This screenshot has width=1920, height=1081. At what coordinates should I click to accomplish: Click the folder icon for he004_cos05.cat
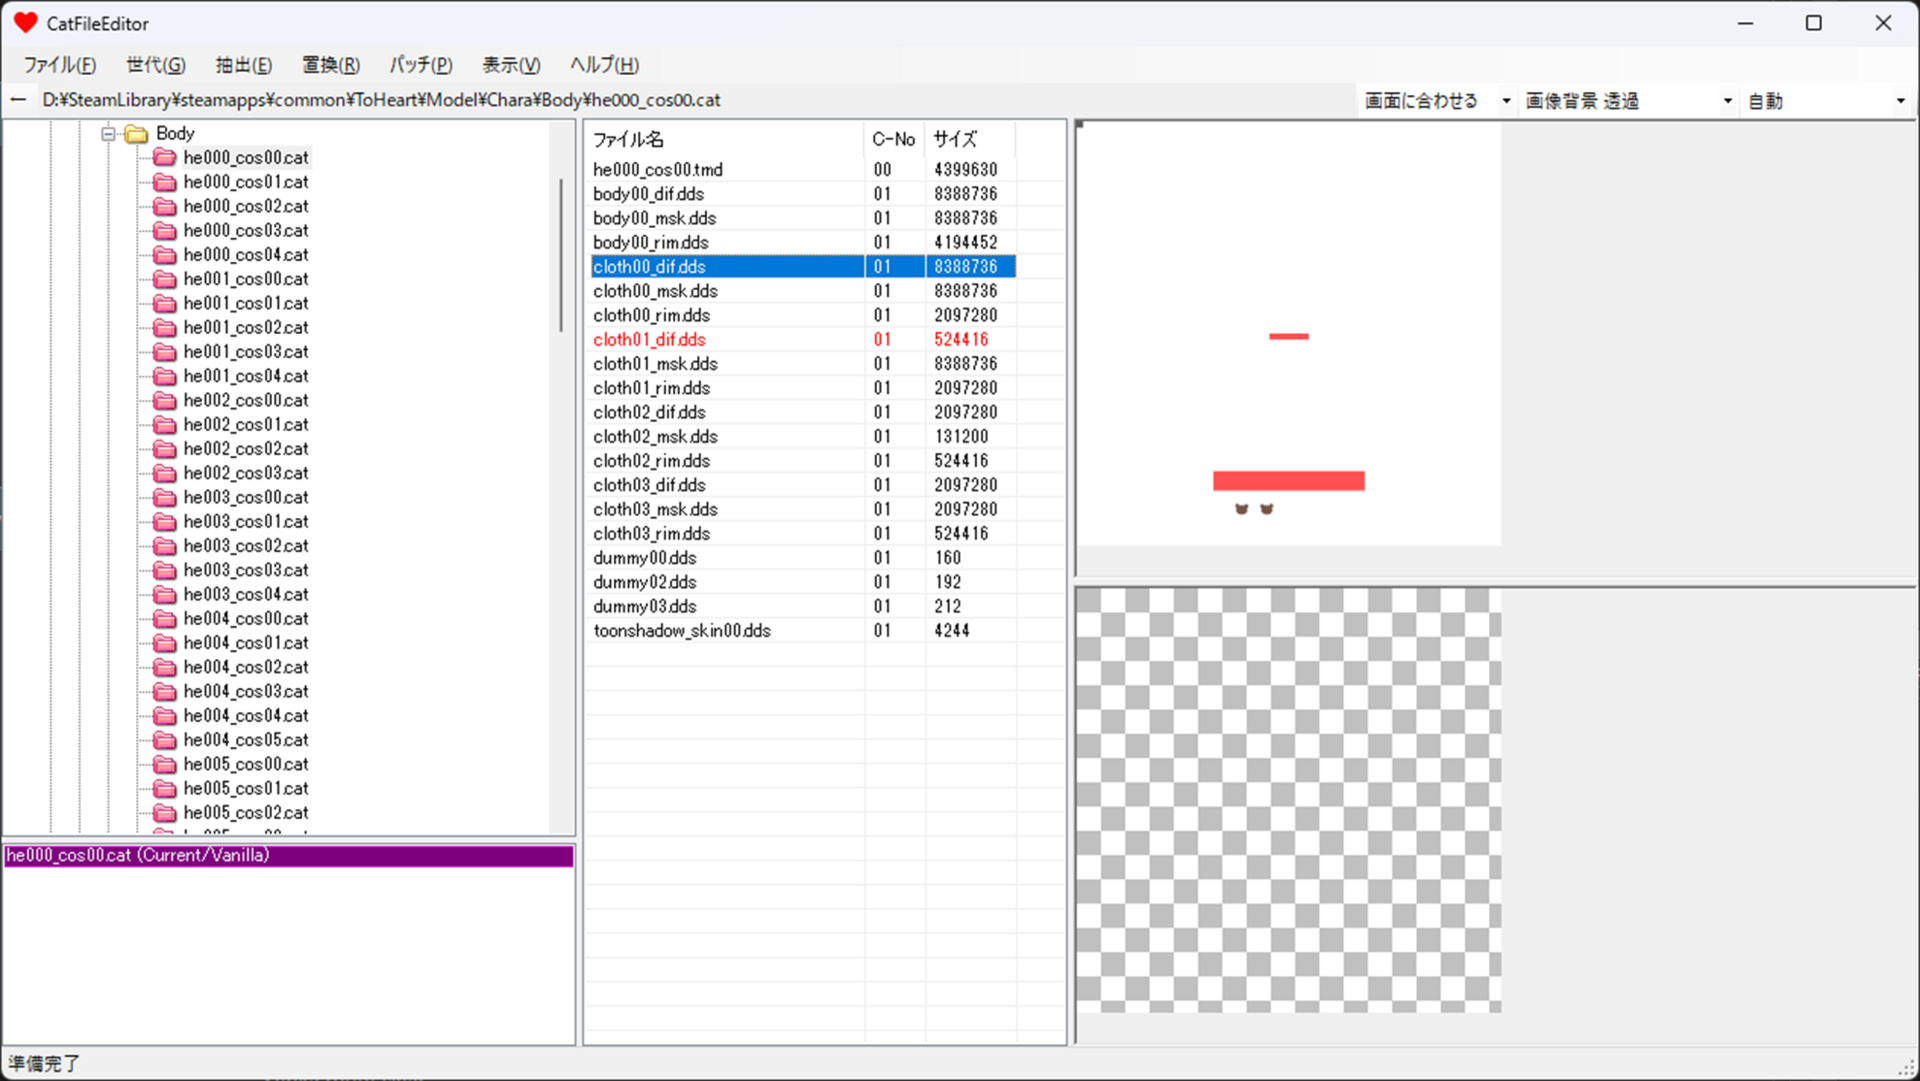click(x=165, y=740)
